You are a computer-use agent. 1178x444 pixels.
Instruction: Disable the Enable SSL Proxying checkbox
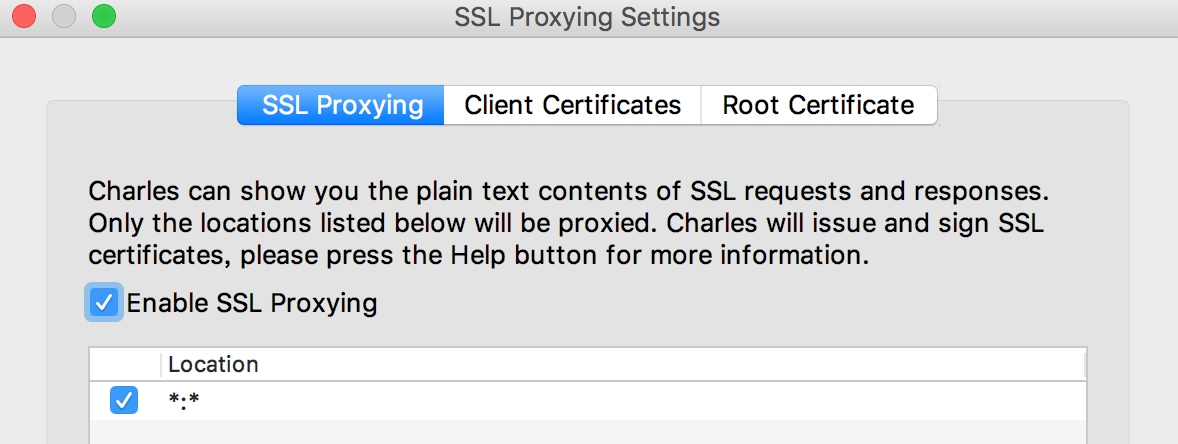[104, 303]
